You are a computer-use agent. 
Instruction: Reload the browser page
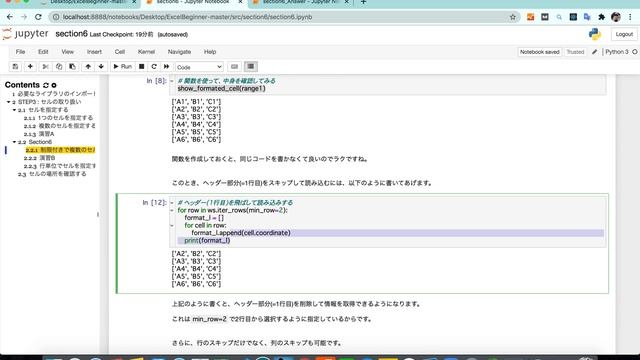(x=38, y=17)
